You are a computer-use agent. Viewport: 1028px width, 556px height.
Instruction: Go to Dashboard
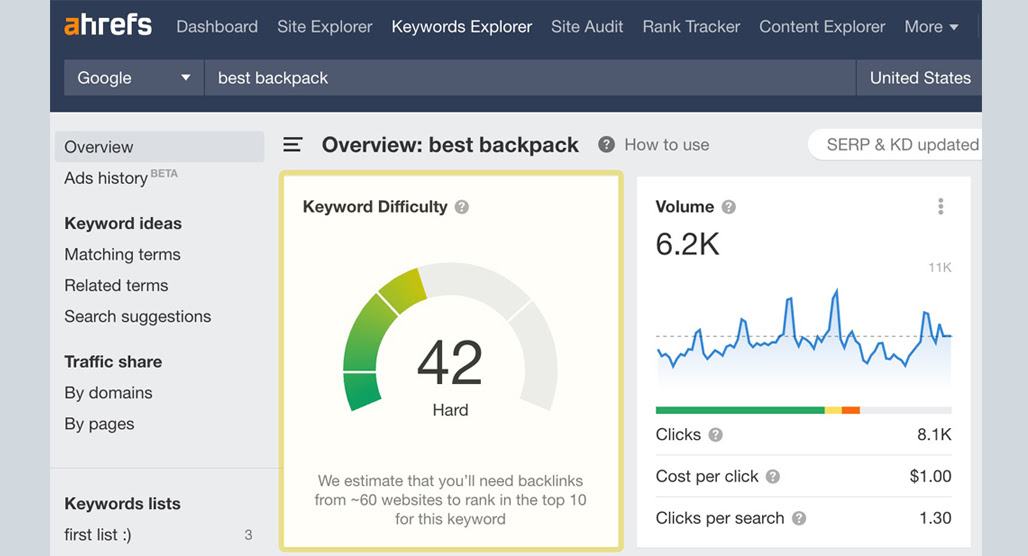(x=217, y=27)
